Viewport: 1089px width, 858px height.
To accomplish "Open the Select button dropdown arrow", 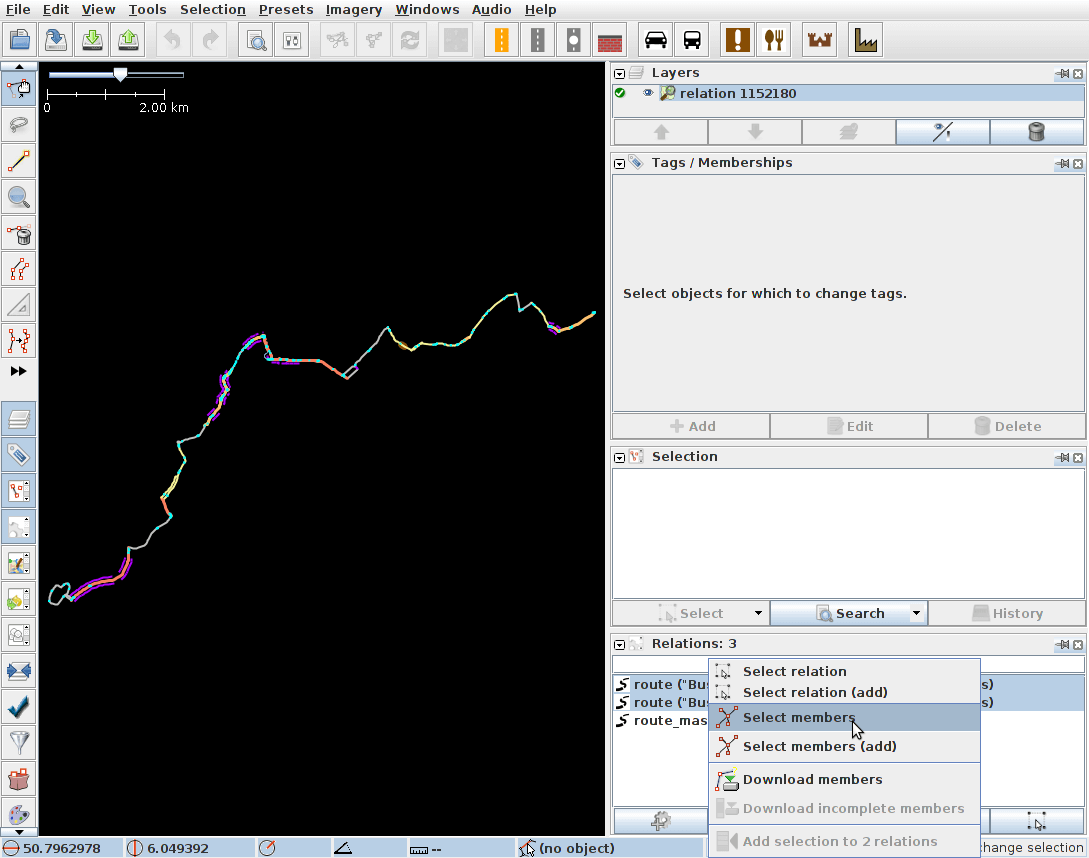I will coord(758,613).
